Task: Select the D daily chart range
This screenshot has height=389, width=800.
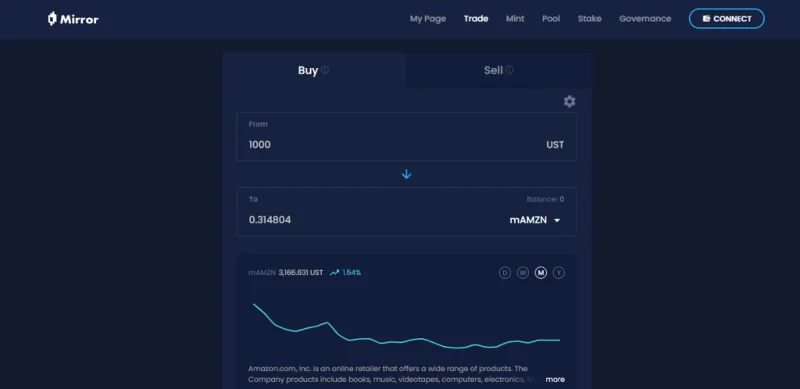Action: point(505,273)
